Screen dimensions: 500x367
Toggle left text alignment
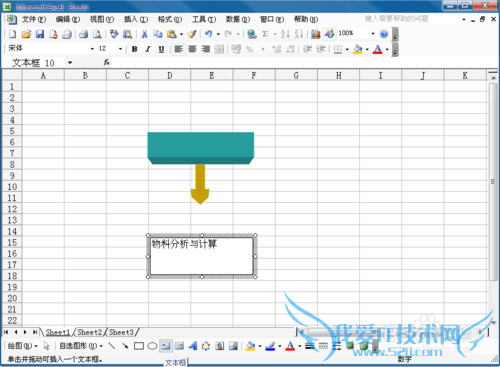point(179,49)
